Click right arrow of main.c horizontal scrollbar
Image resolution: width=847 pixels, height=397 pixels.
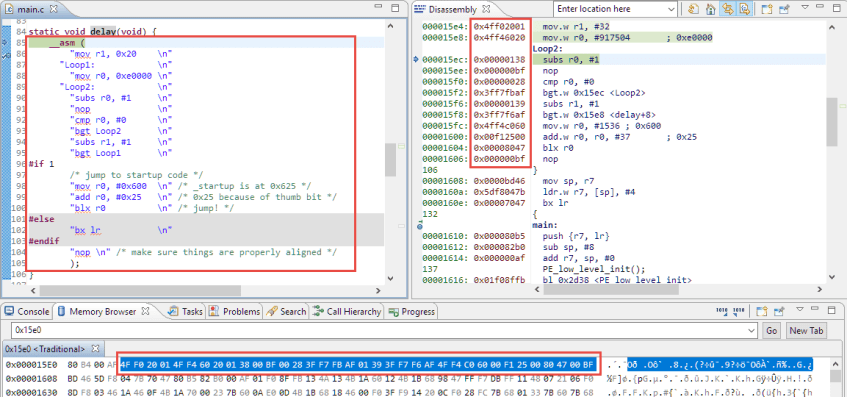point(378,290)
